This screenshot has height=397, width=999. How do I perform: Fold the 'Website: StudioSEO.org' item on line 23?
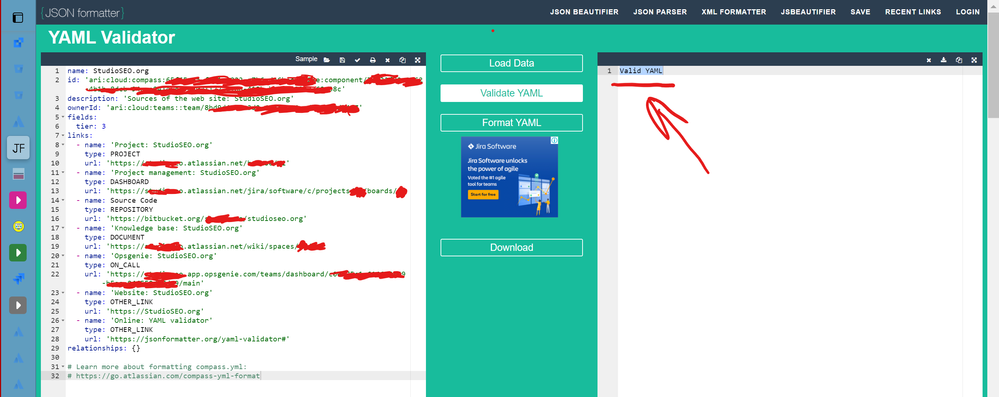[62, 292]
